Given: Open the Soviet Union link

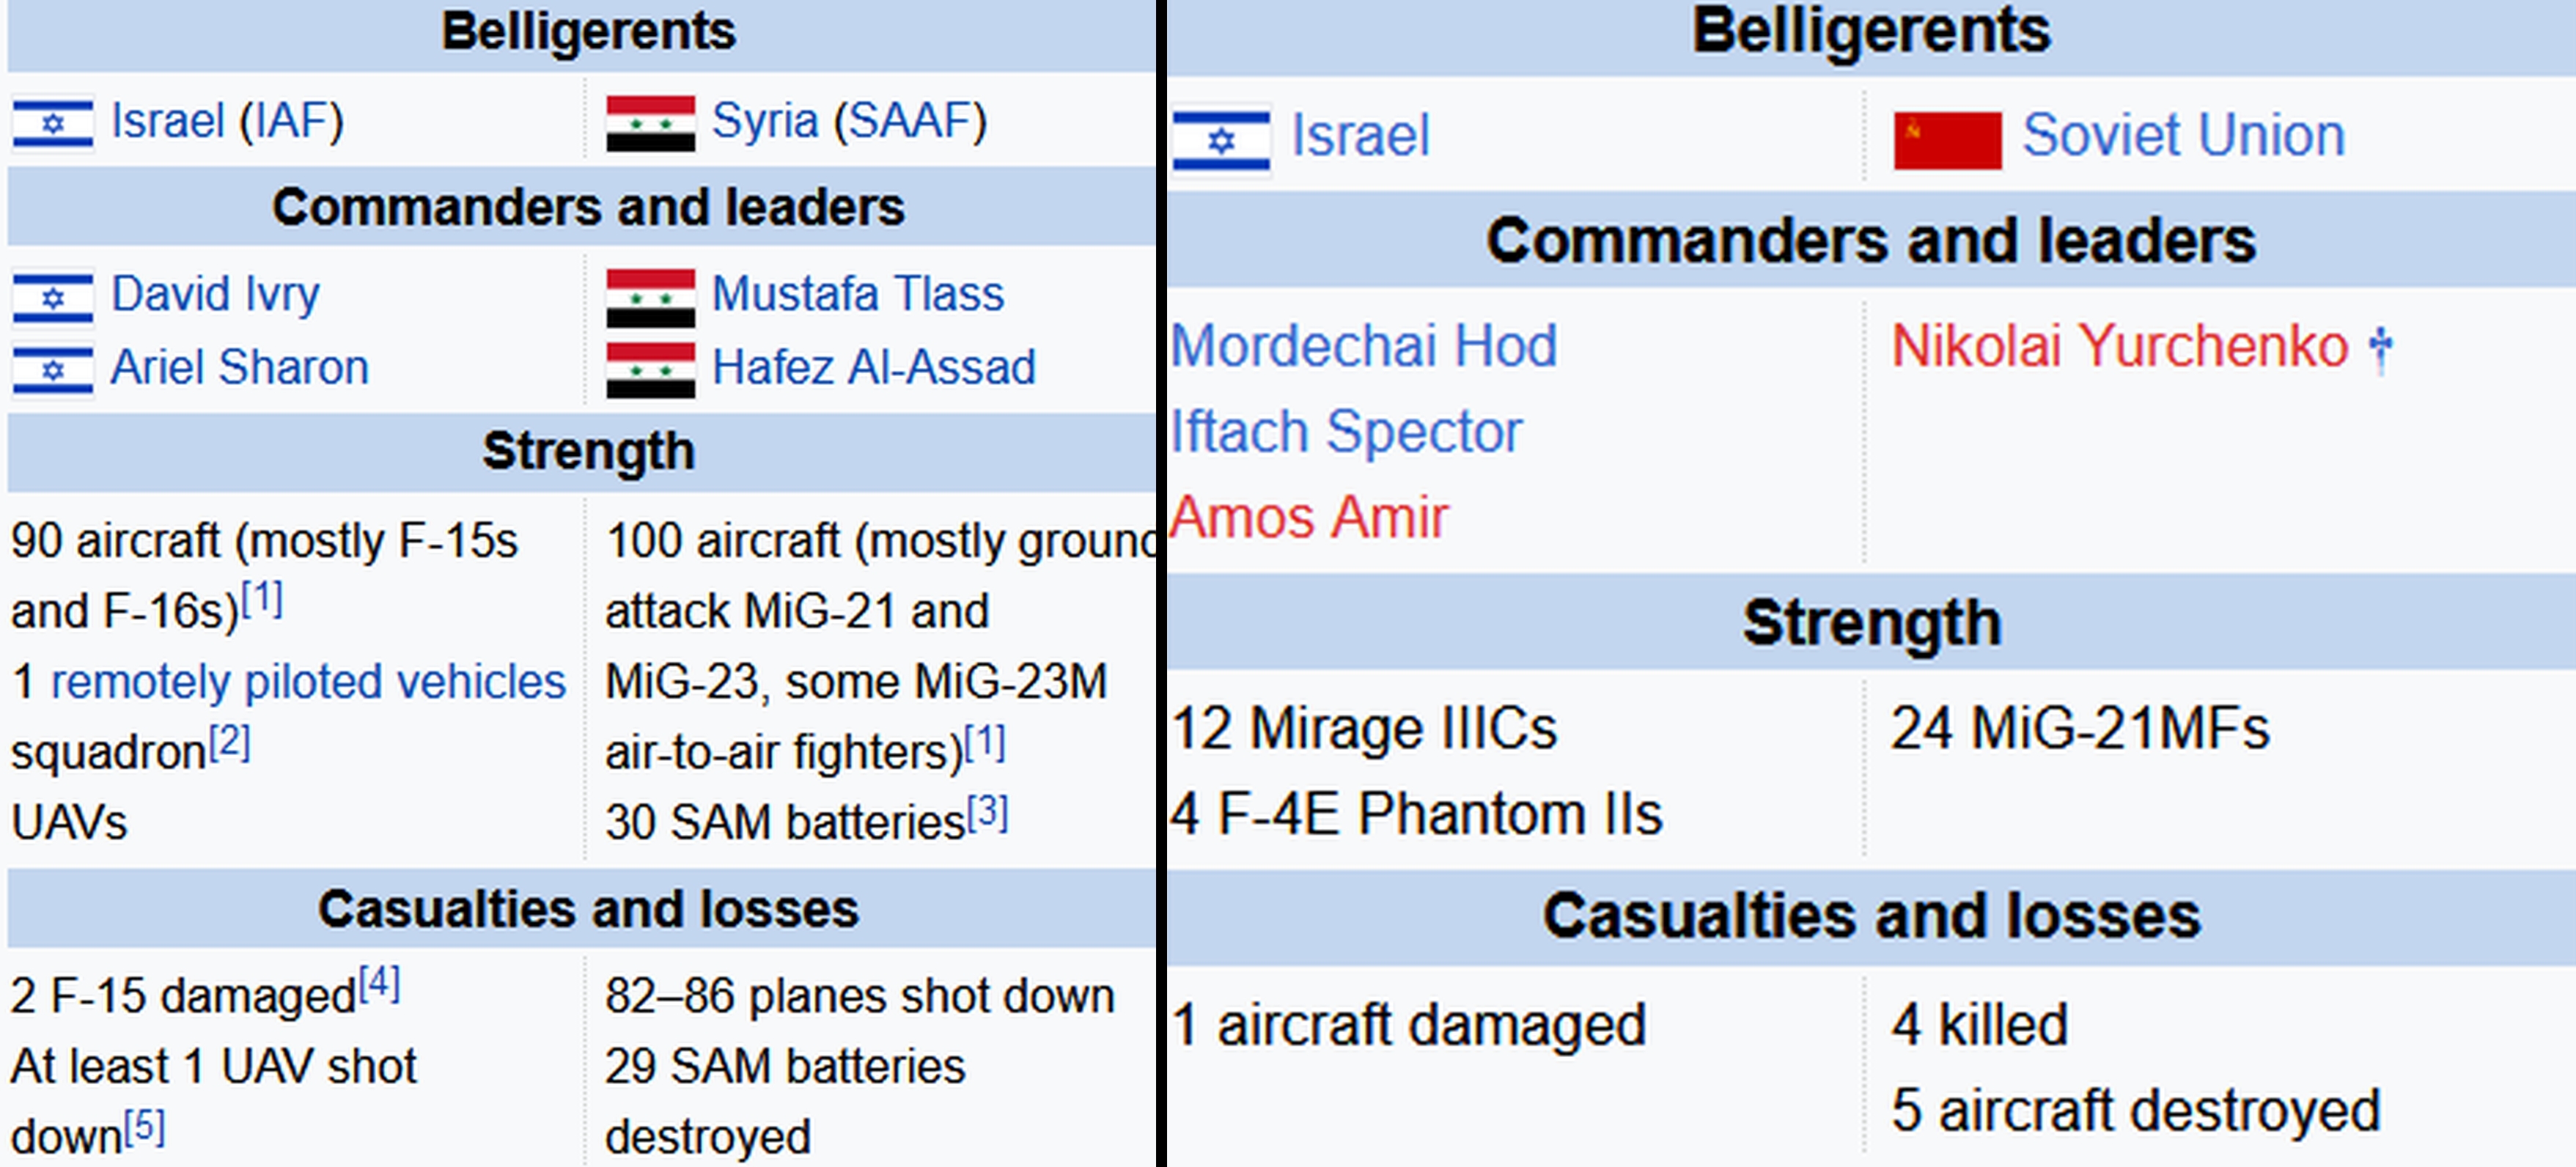Looking at the screenshot, I should click(2183, 135).
